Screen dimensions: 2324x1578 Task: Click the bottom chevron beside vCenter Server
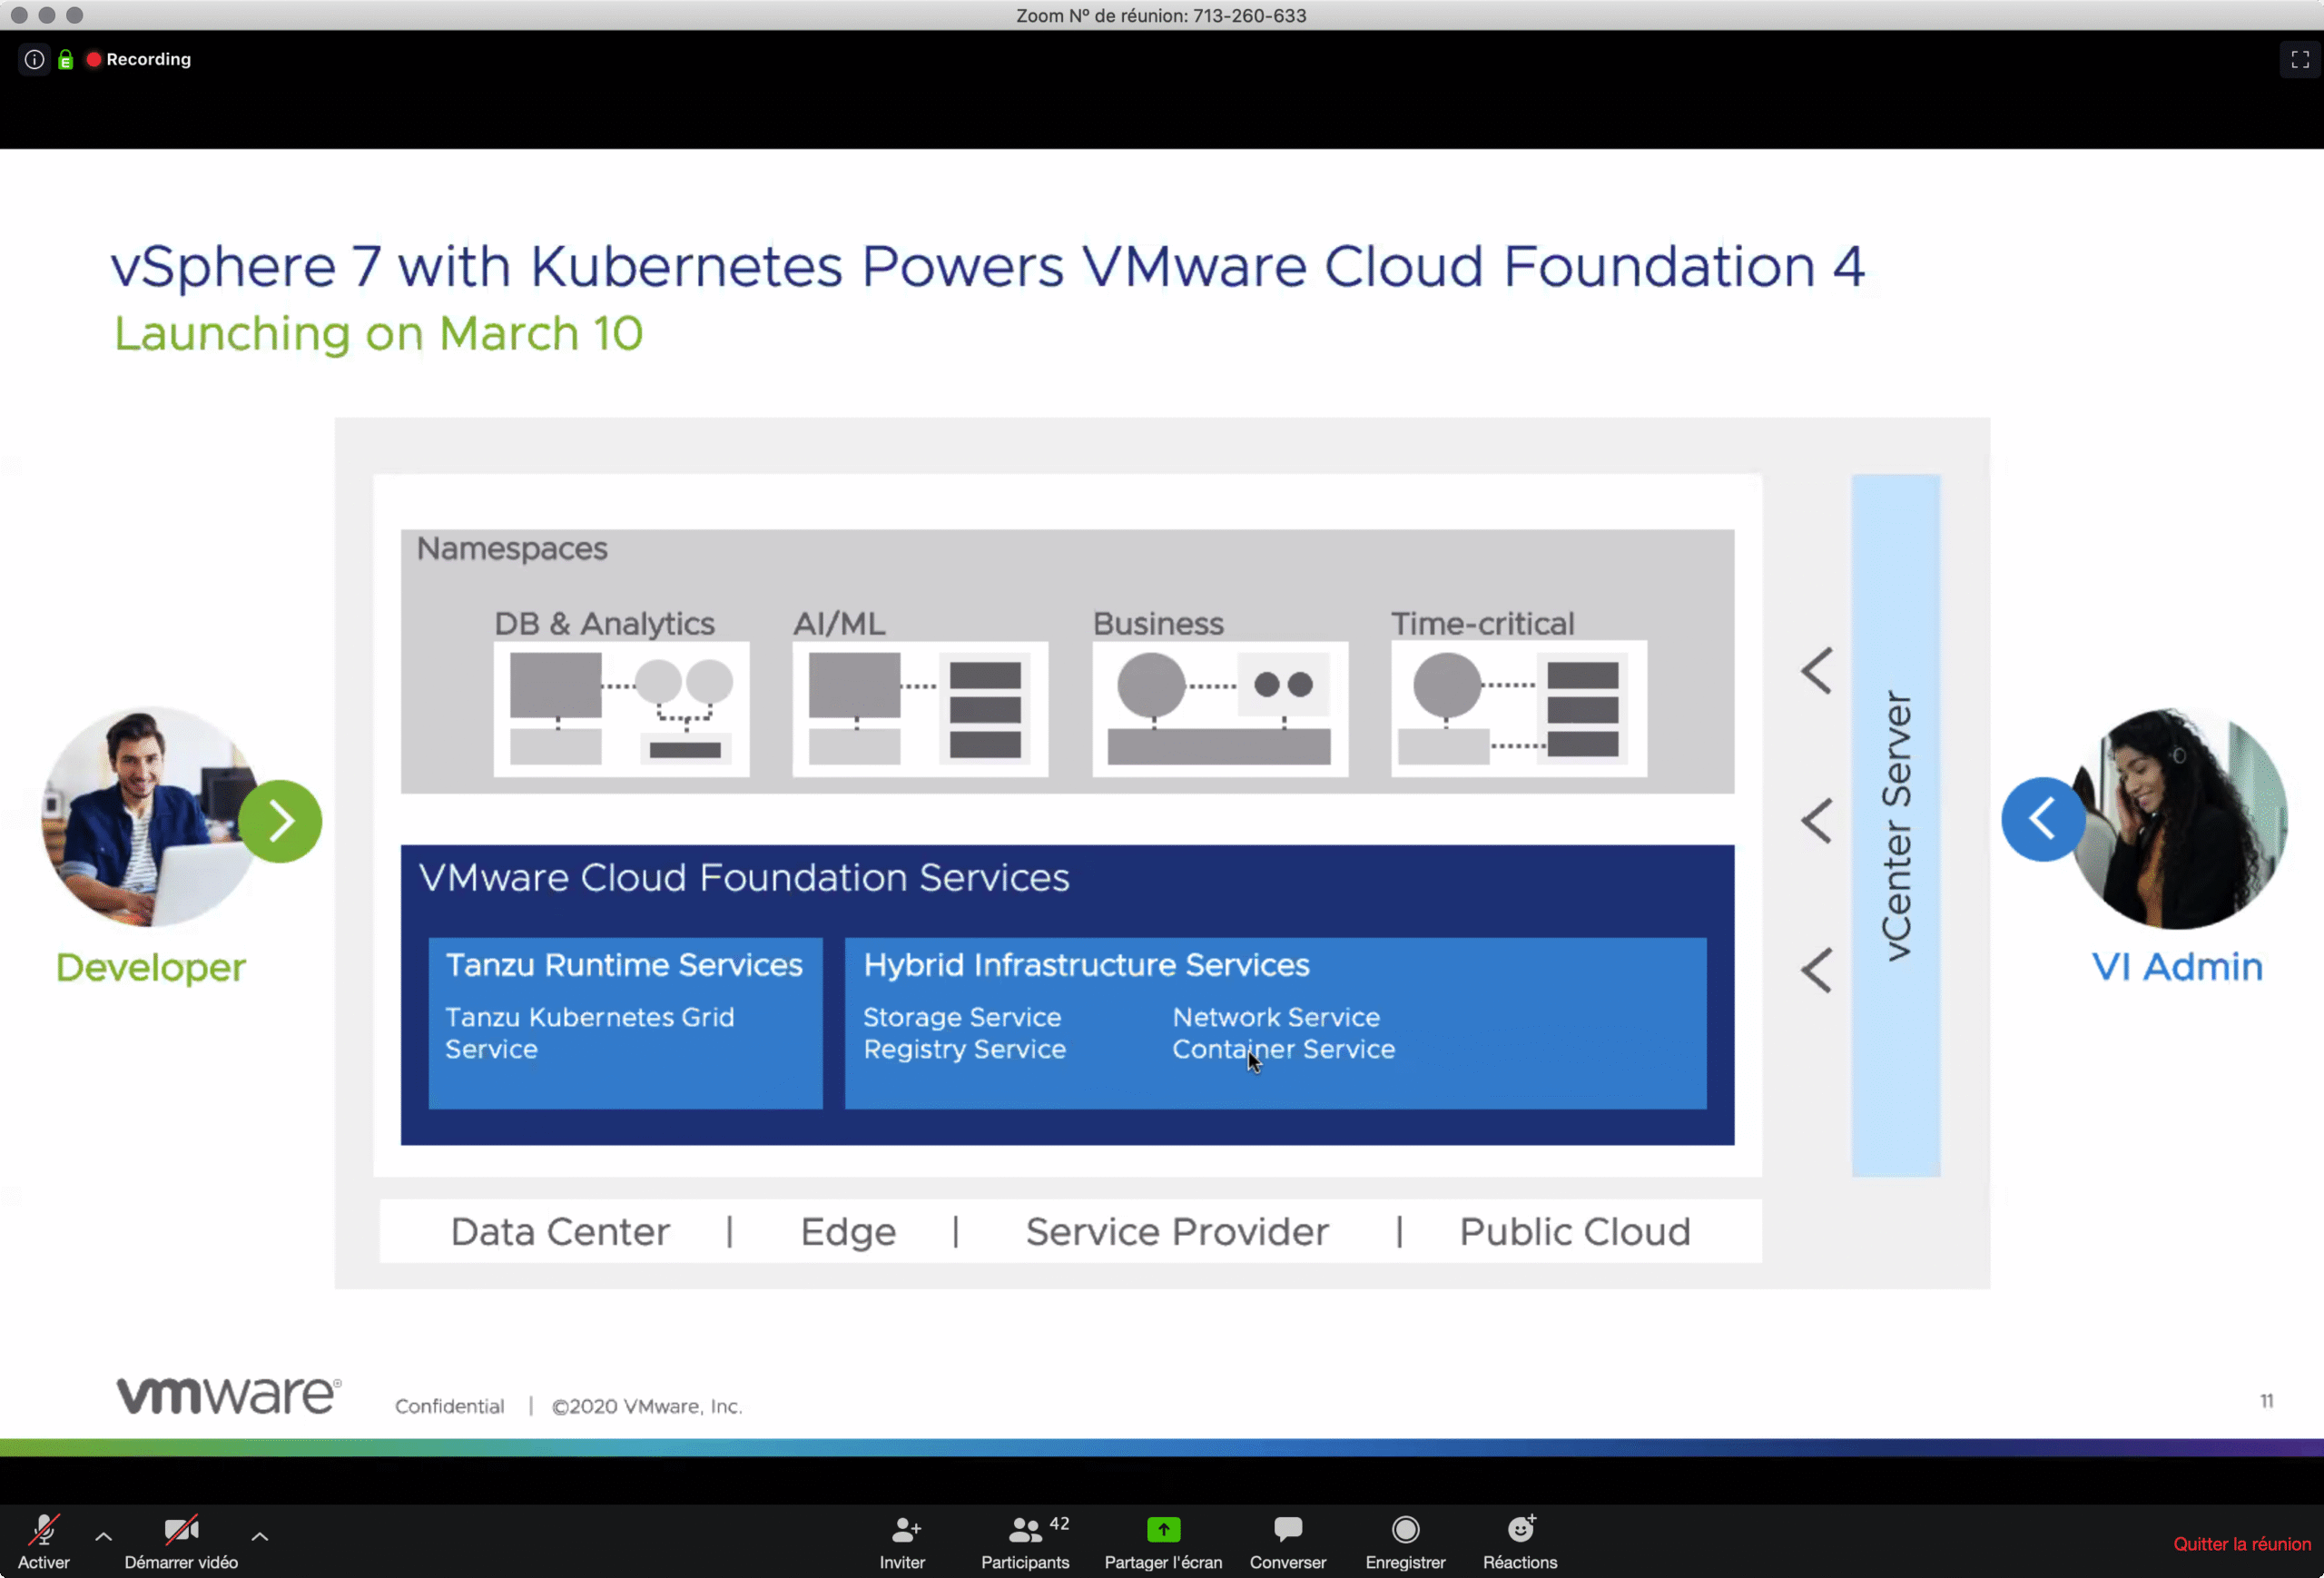(x=1816, y=970)
